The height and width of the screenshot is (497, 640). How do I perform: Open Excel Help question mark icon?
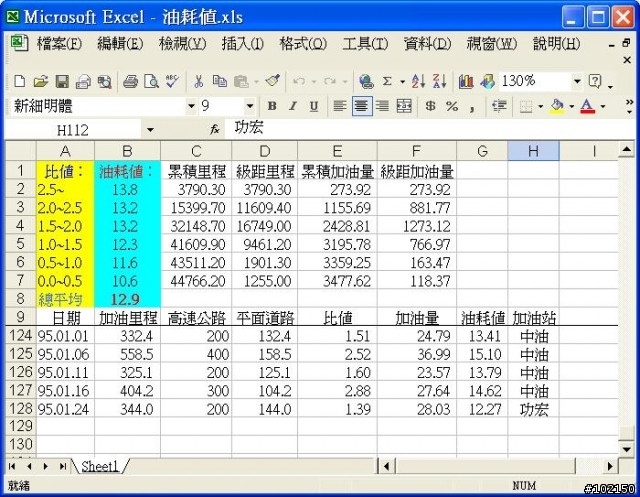(x=595, y=82)
